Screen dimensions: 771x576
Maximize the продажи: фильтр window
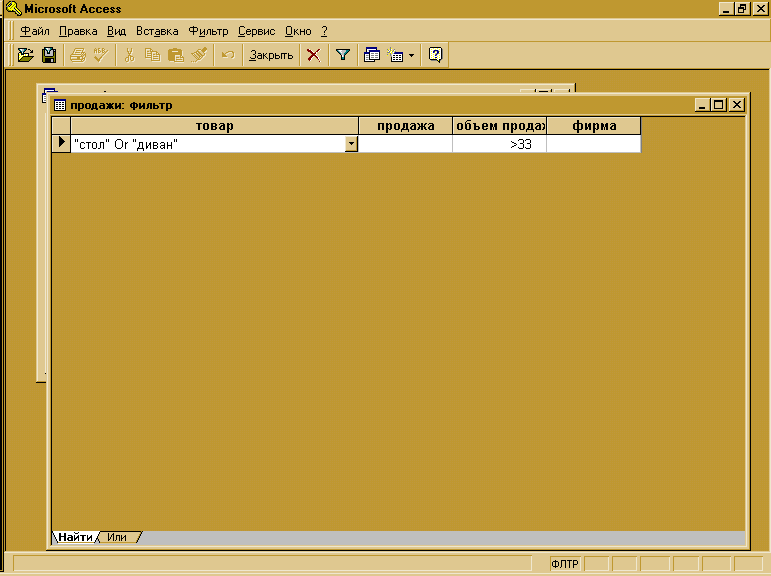pyautogui.click(x=718, y=105)
